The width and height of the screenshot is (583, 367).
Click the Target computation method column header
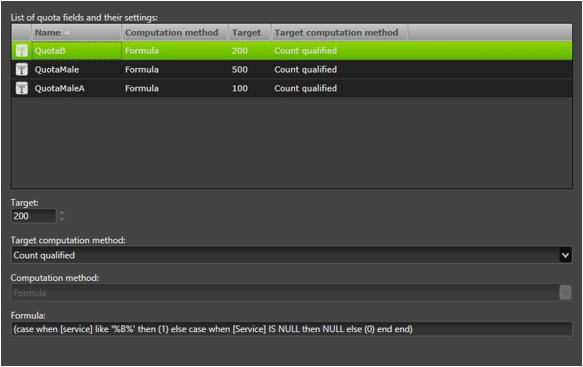(x=339, y=33)
